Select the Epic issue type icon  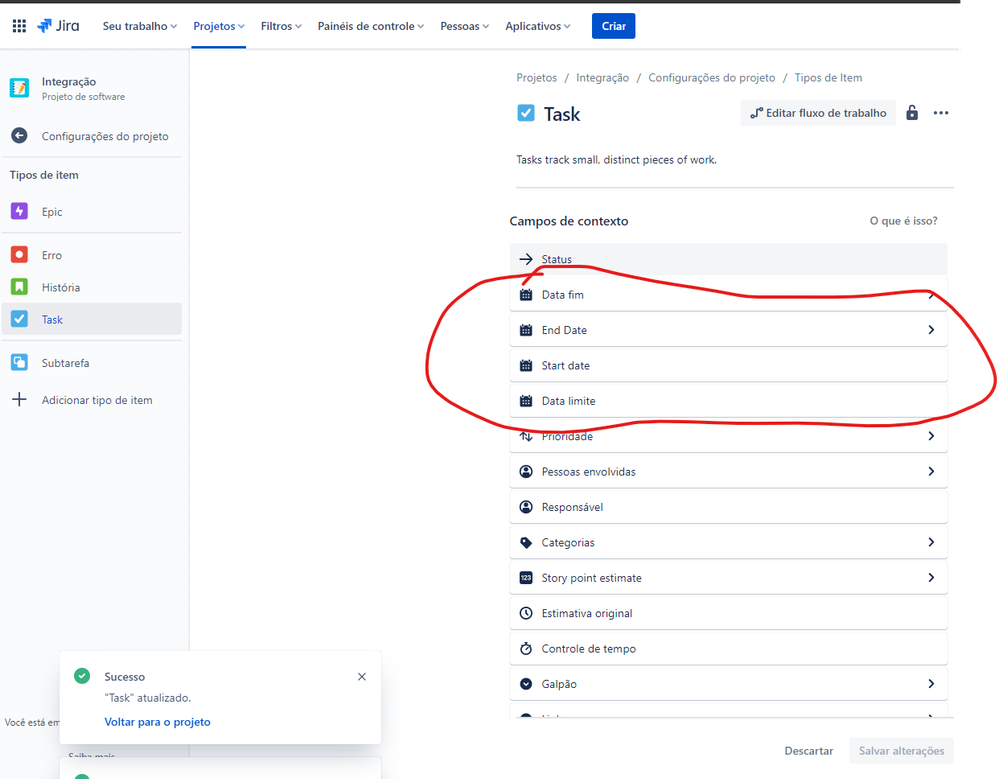tap(20, 211)
